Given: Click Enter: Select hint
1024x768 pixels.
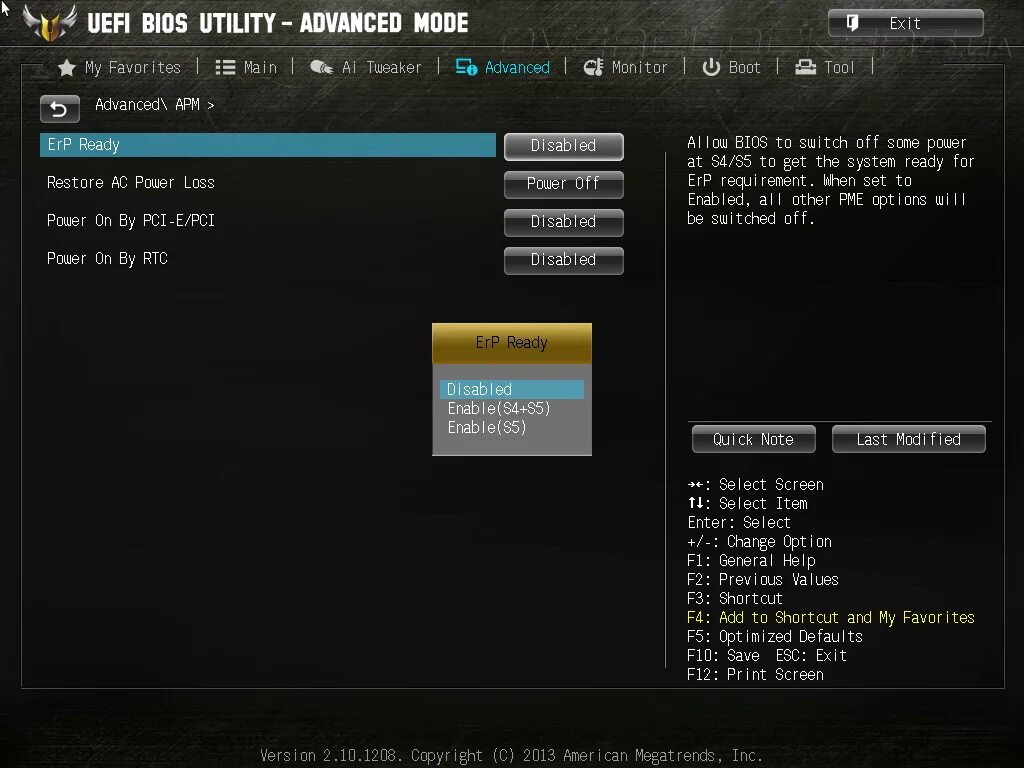Looking at the screenshot, I should click(739, 522).
